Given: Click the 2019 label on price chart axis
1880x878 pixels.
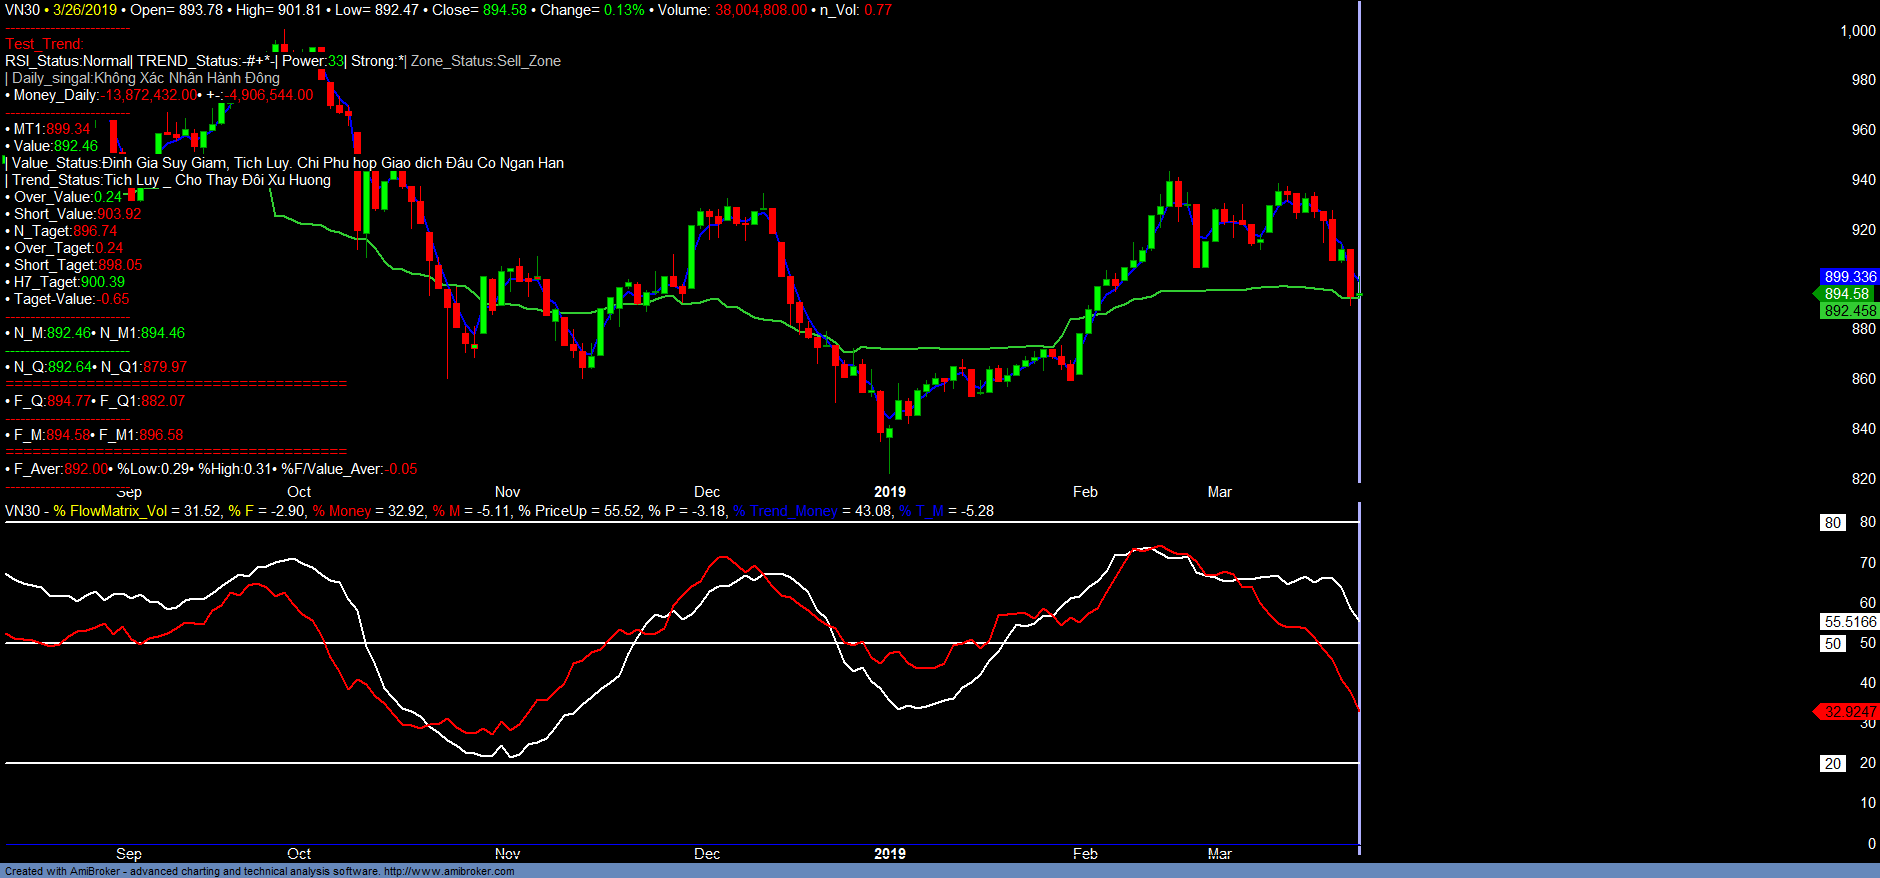Looking at the screenshot, I should pos(889,492).
